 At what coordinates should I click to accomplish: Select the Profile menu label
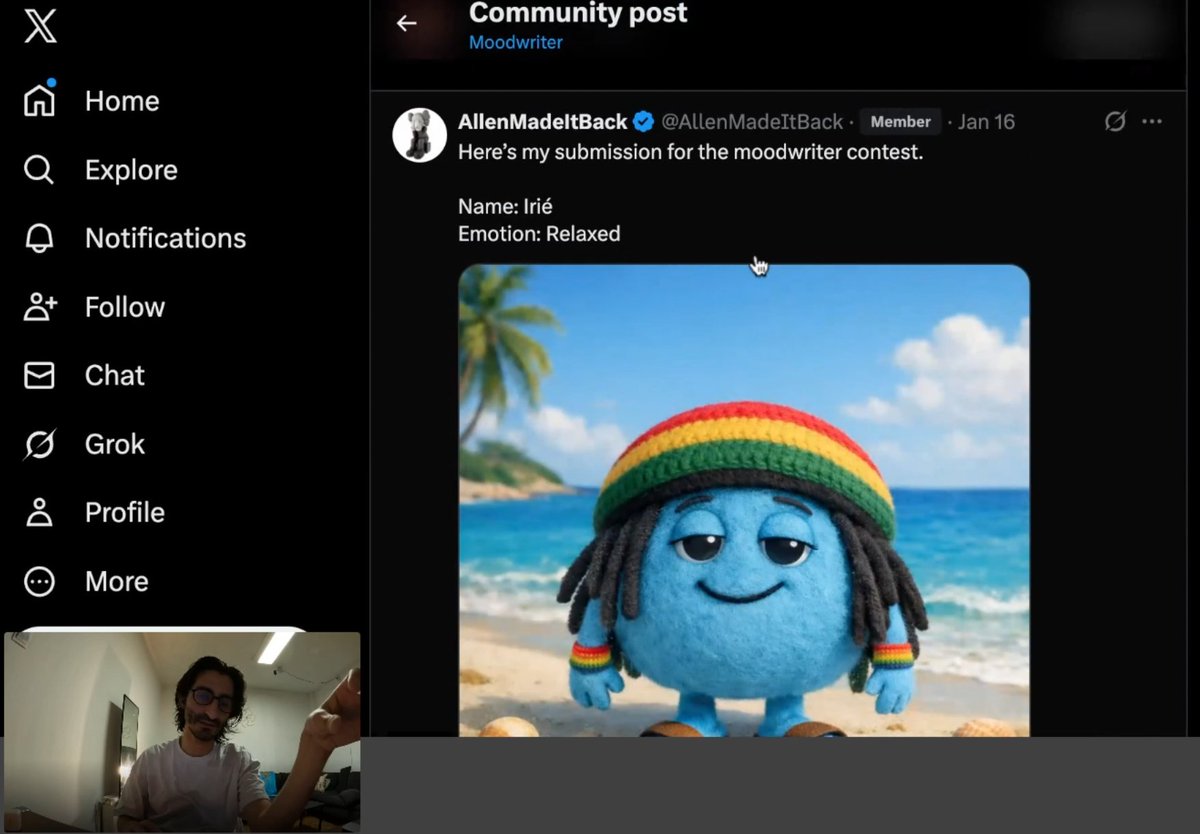pos(125,512)
